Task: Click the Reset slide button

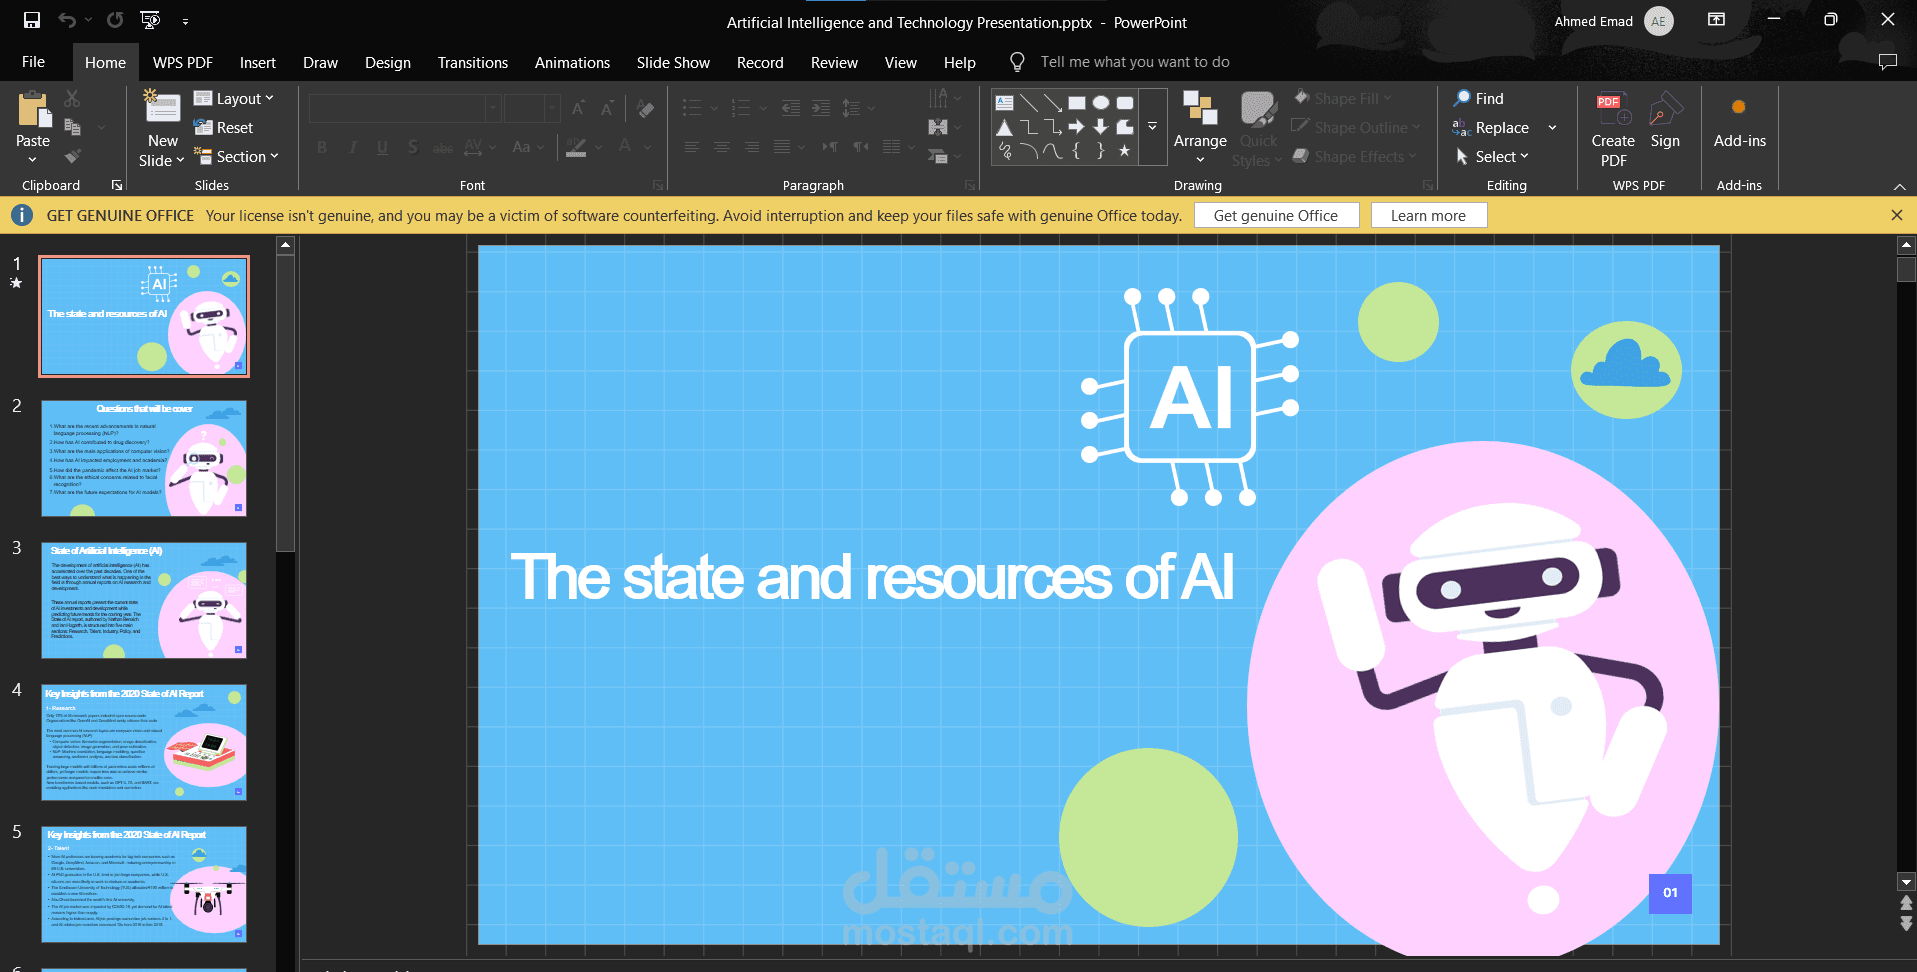Action: [224, 127]
